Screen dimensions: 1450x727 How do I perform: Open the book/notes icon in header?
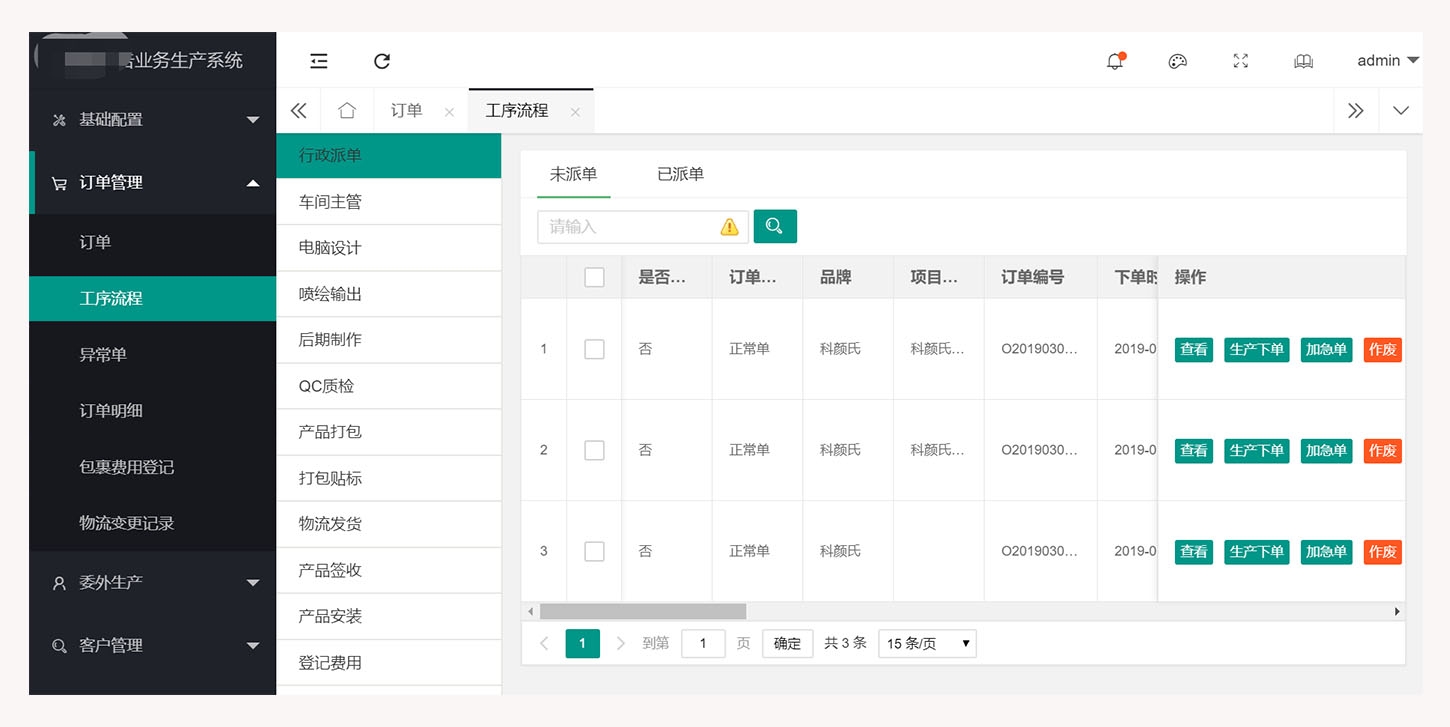point(1303,61)
